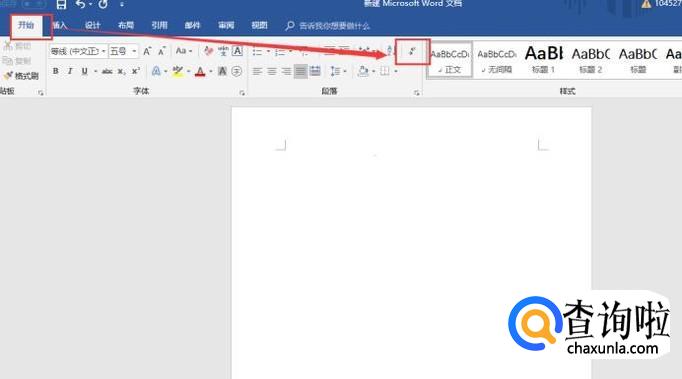Toggle Italic formatting button
The width and height of the screenshot is (682, 379).
(70, 71)
